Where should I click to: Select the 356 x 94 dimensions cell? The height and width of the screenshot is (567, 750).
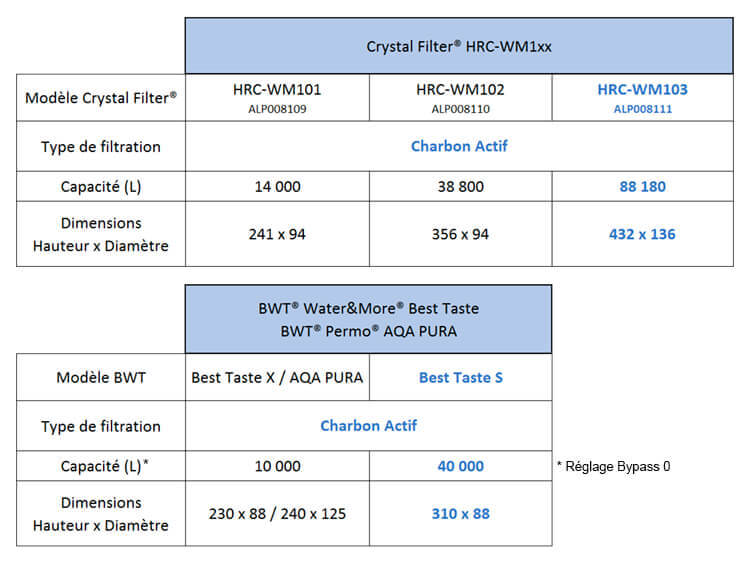tap(460, 234)
